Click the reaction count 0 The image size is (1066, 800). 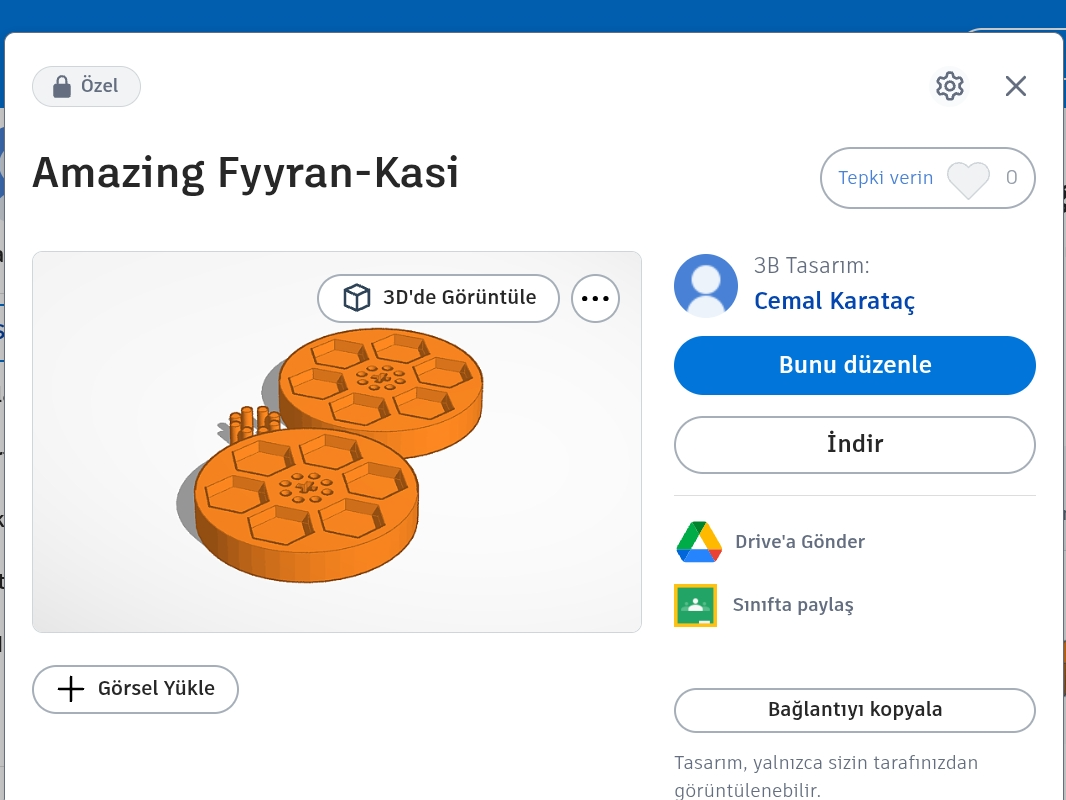pos(1012,178)
